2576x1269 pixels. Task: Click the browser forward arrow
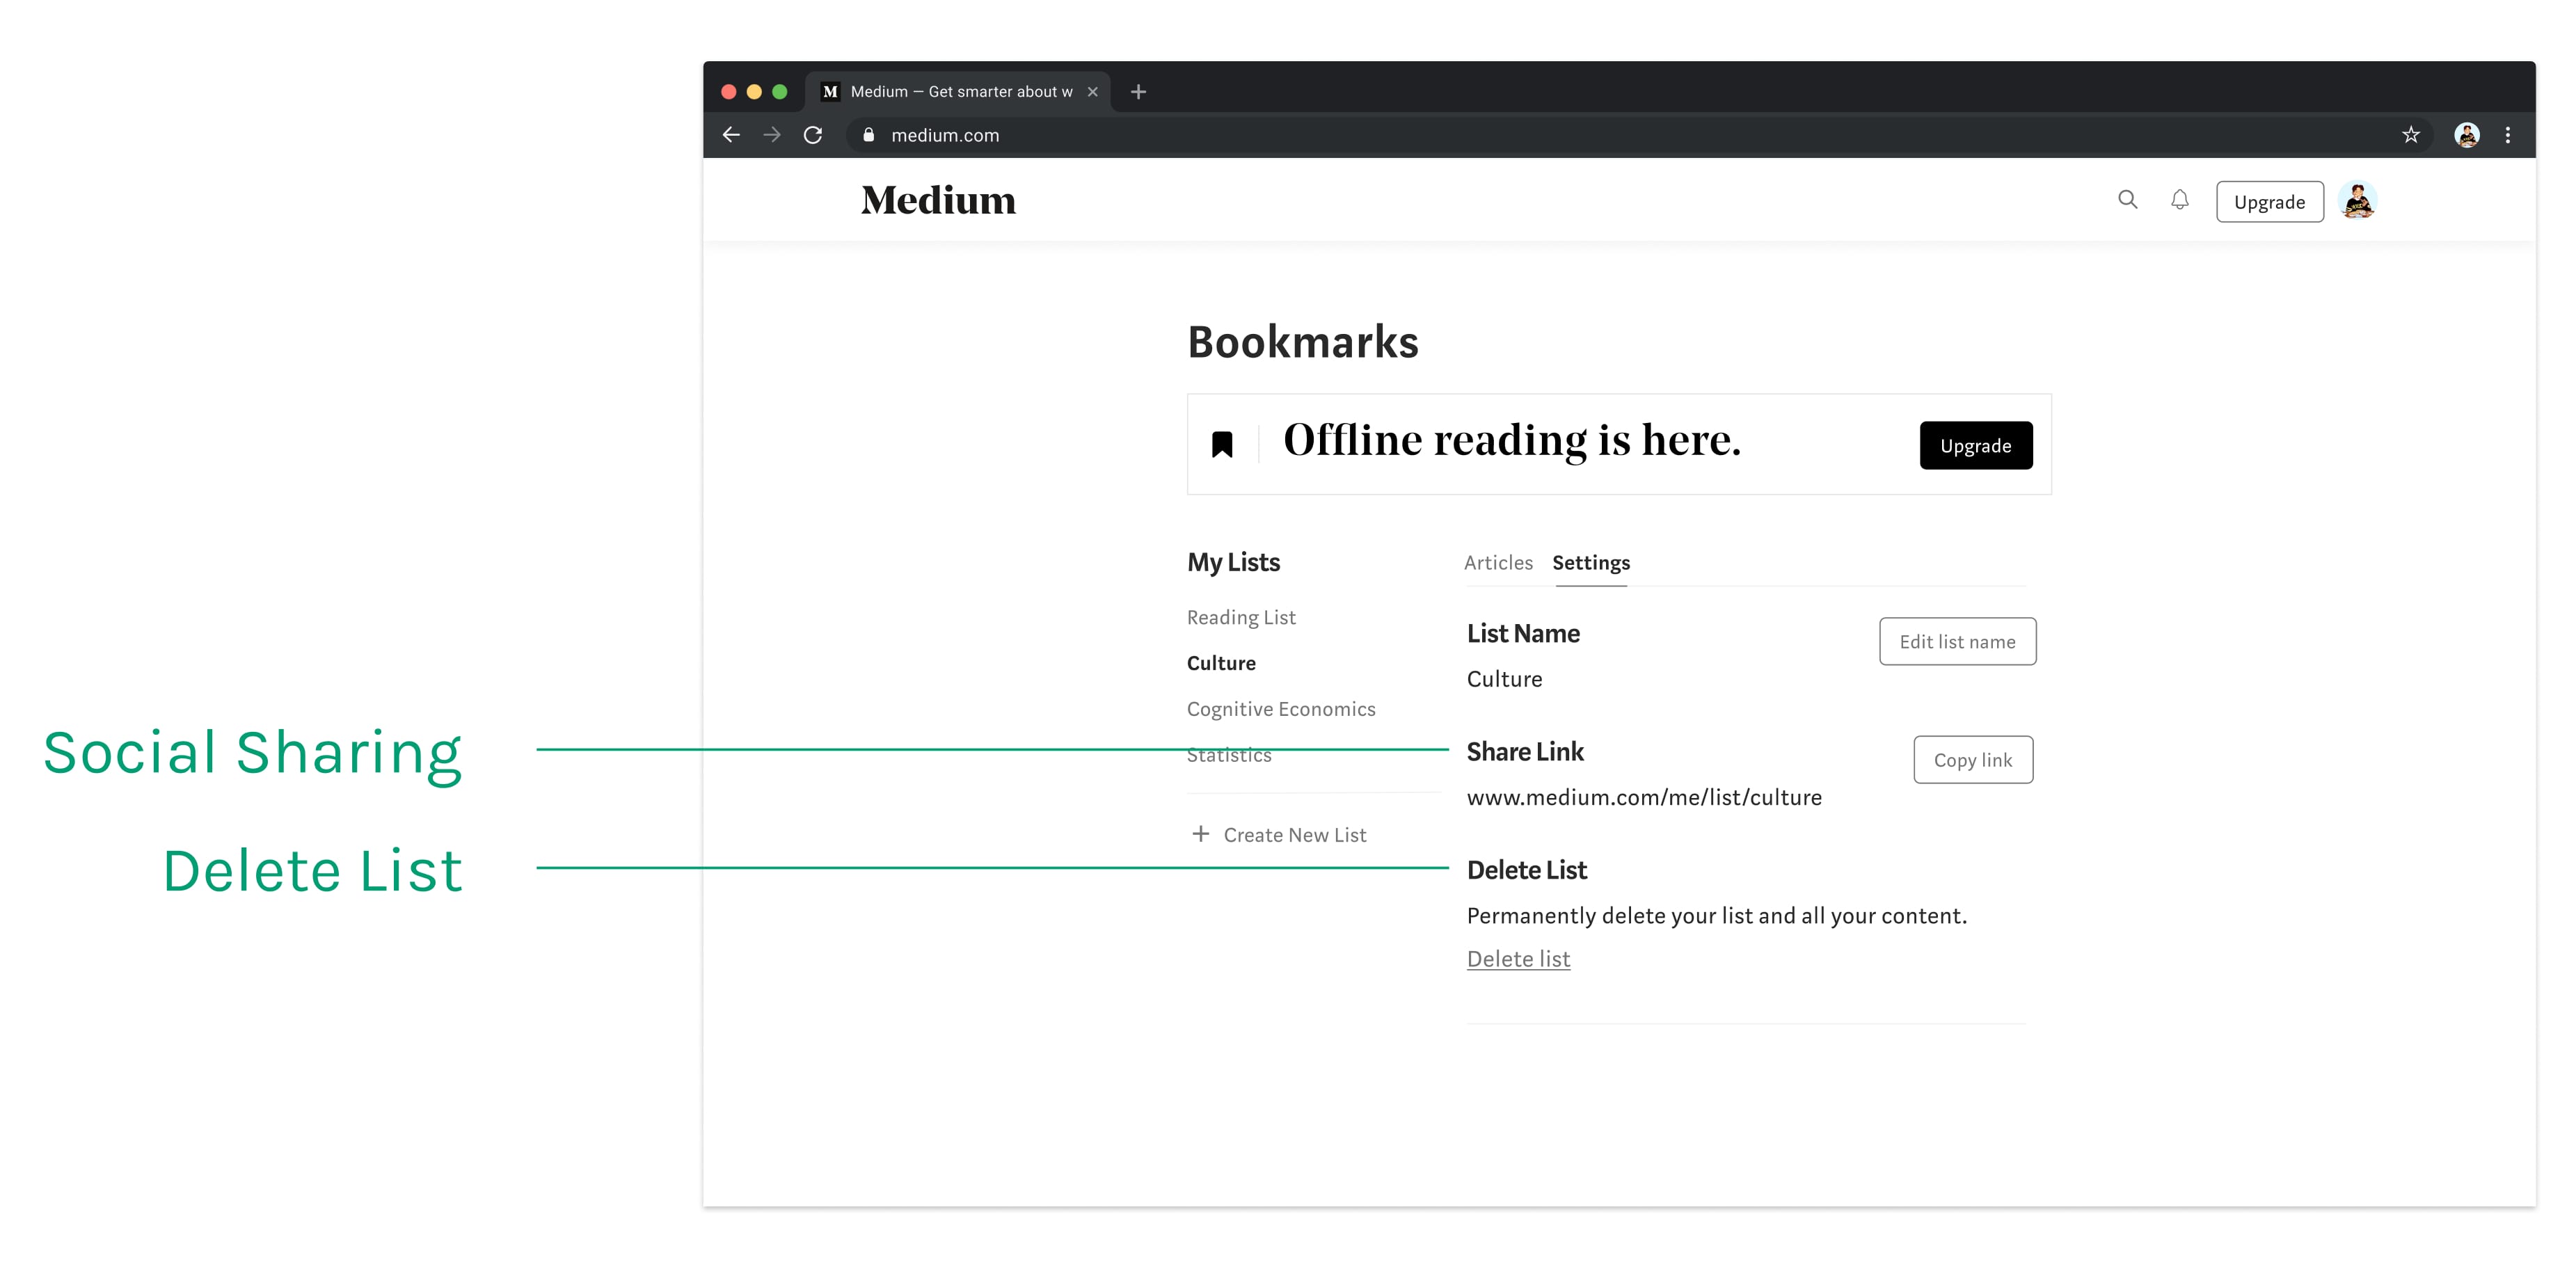(x=772, y=135)
